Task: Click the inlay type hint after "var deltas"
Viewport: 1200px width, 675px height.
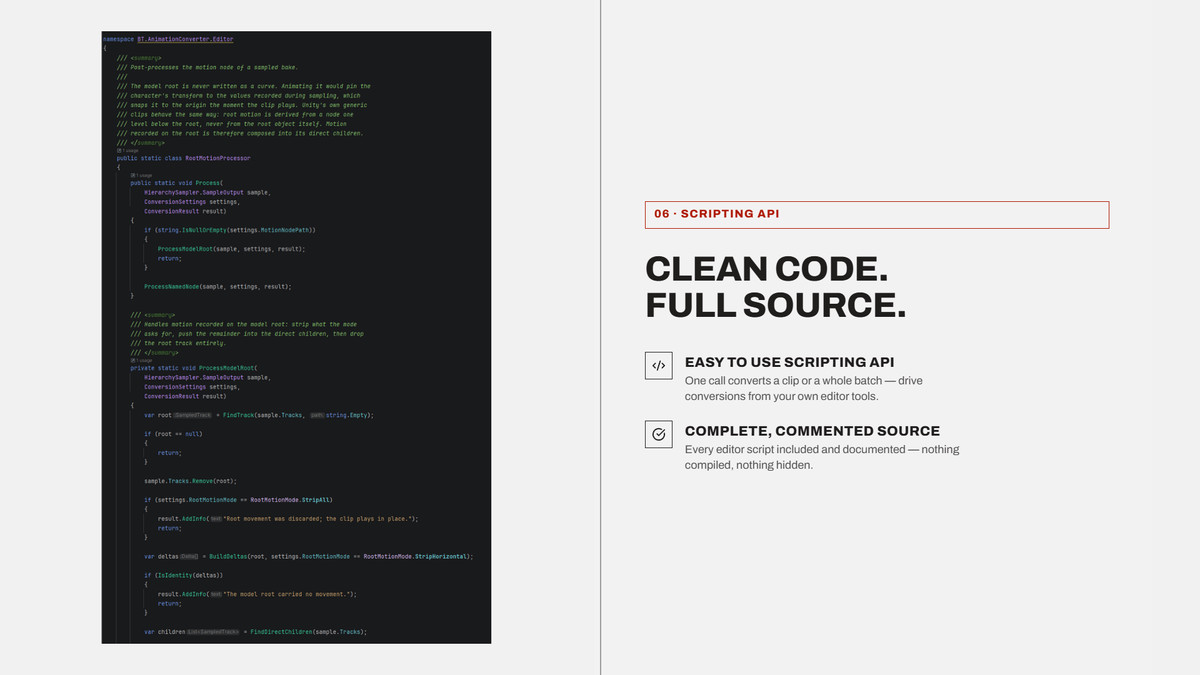Action: coord(189,556)
